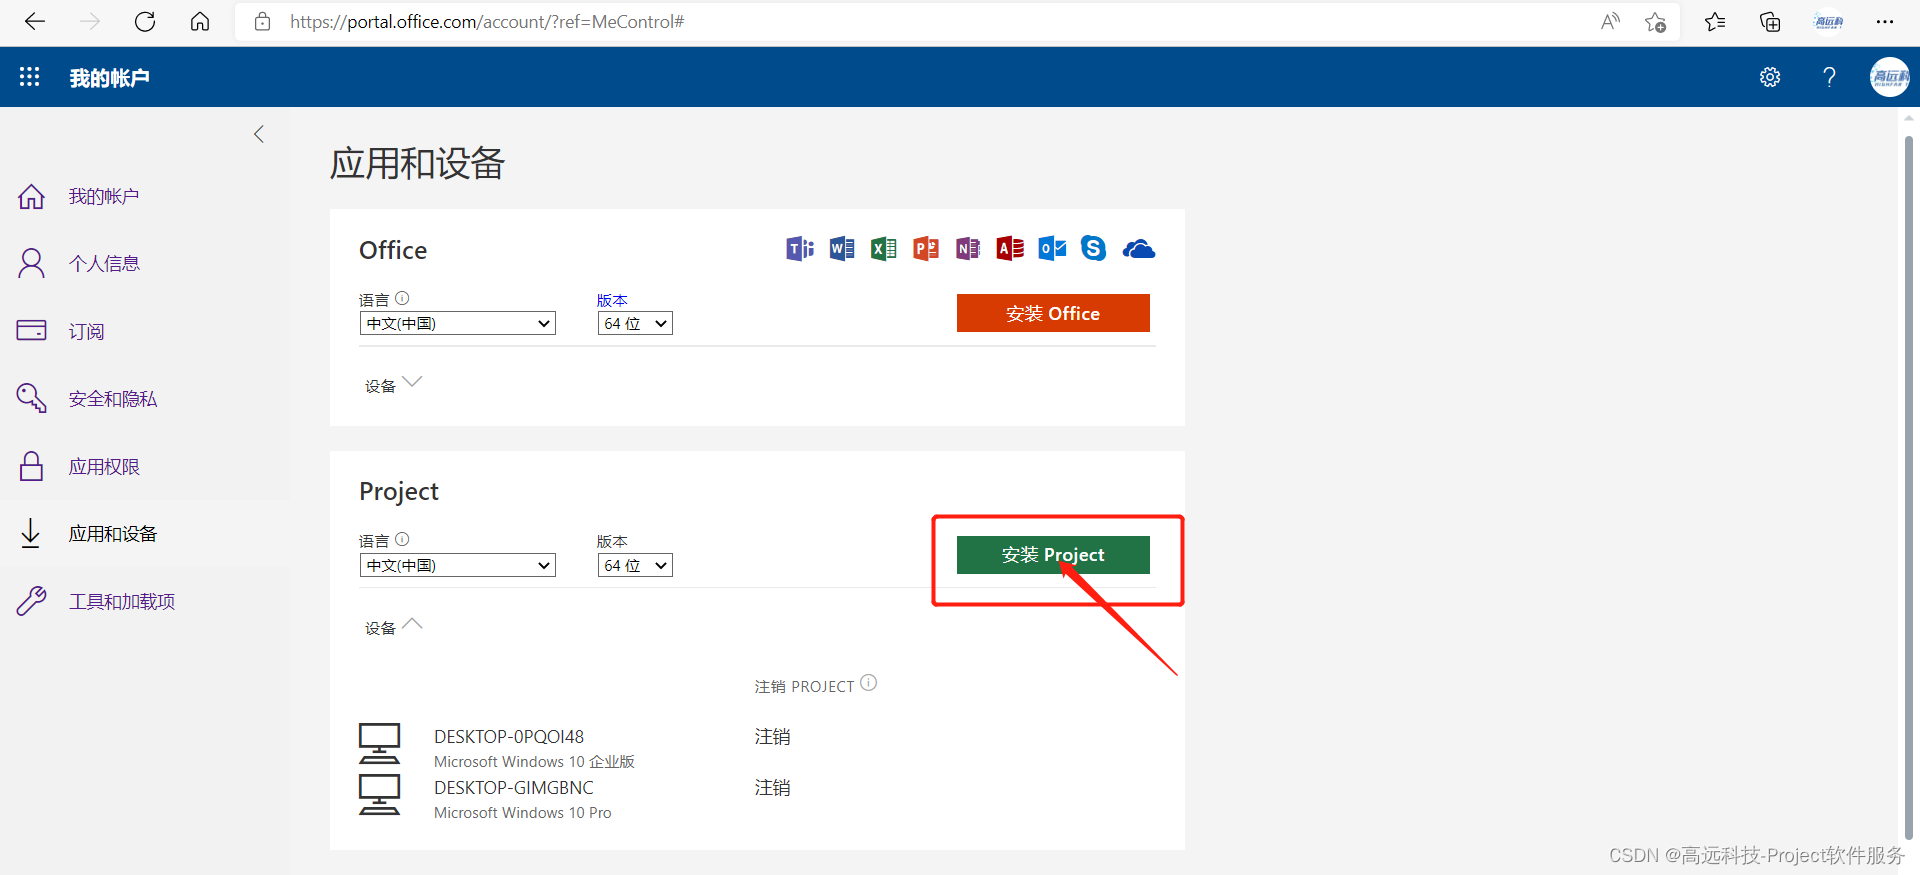This screenshot has width=1920, height=875.
Task: Click the Skype app icon
Action: [1094, 248]
